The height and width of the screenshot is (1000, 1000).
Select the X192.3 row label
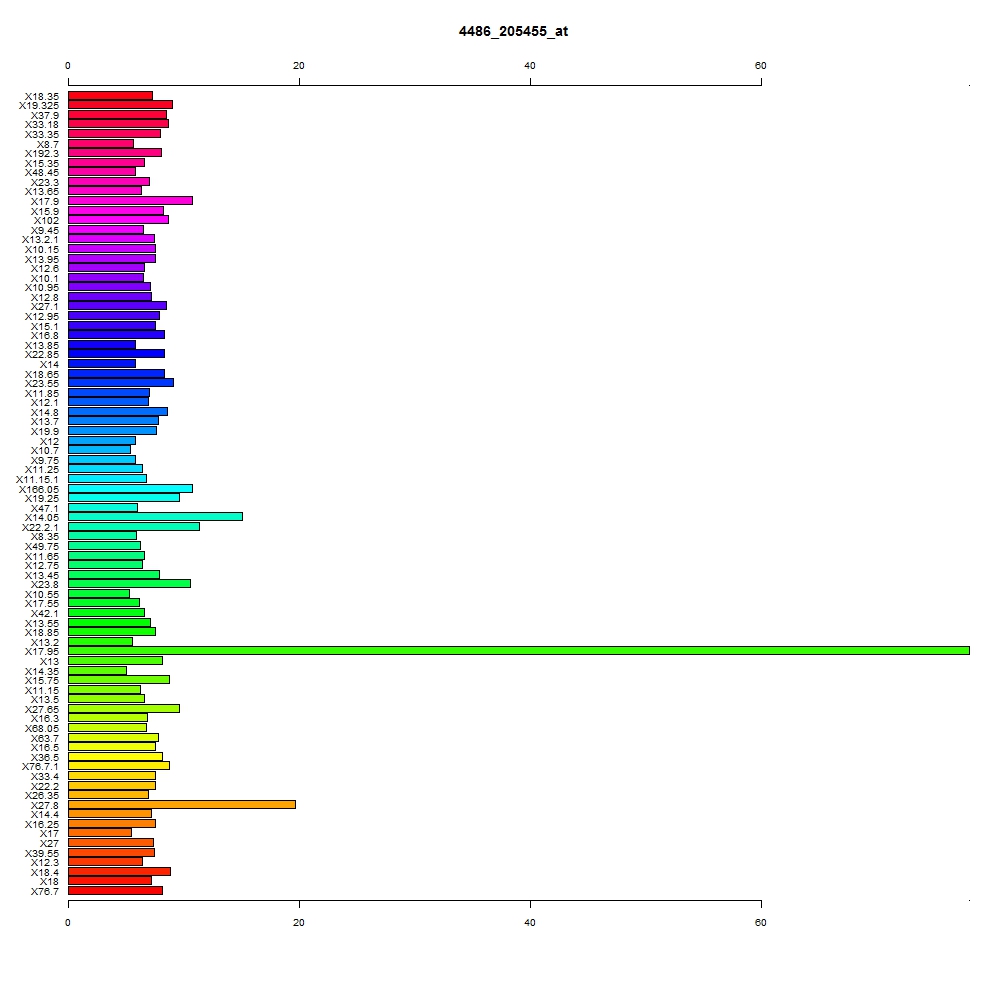point(41,154)
